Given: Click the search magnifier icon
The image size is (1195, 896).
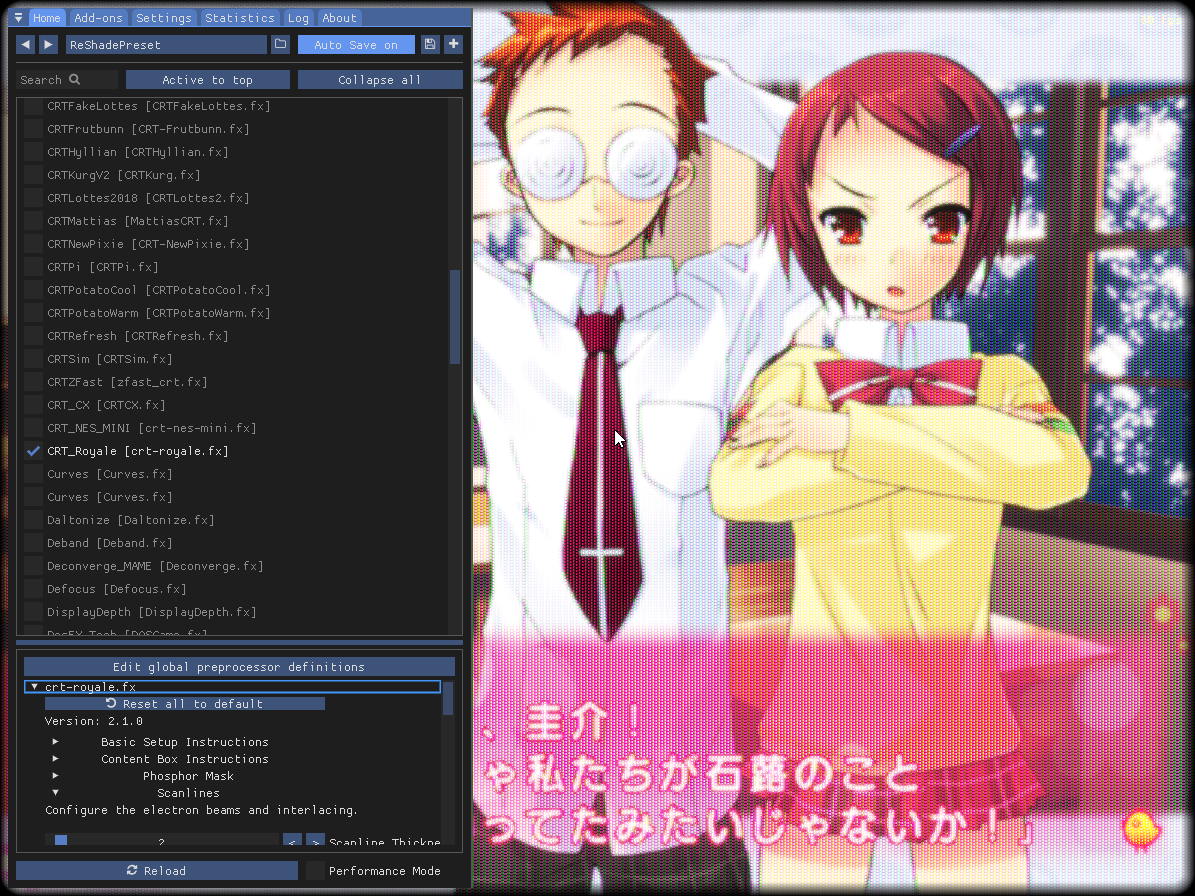Looking at the screenshot, I should (x=75, y=79).
